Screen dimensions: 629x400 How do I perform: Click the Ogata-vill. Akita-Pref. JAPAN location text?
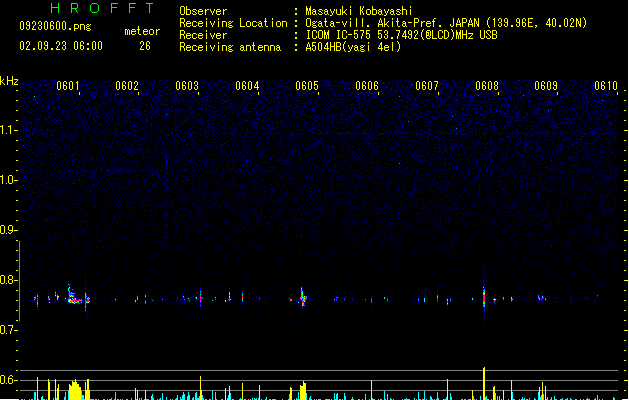coord(446,23)
